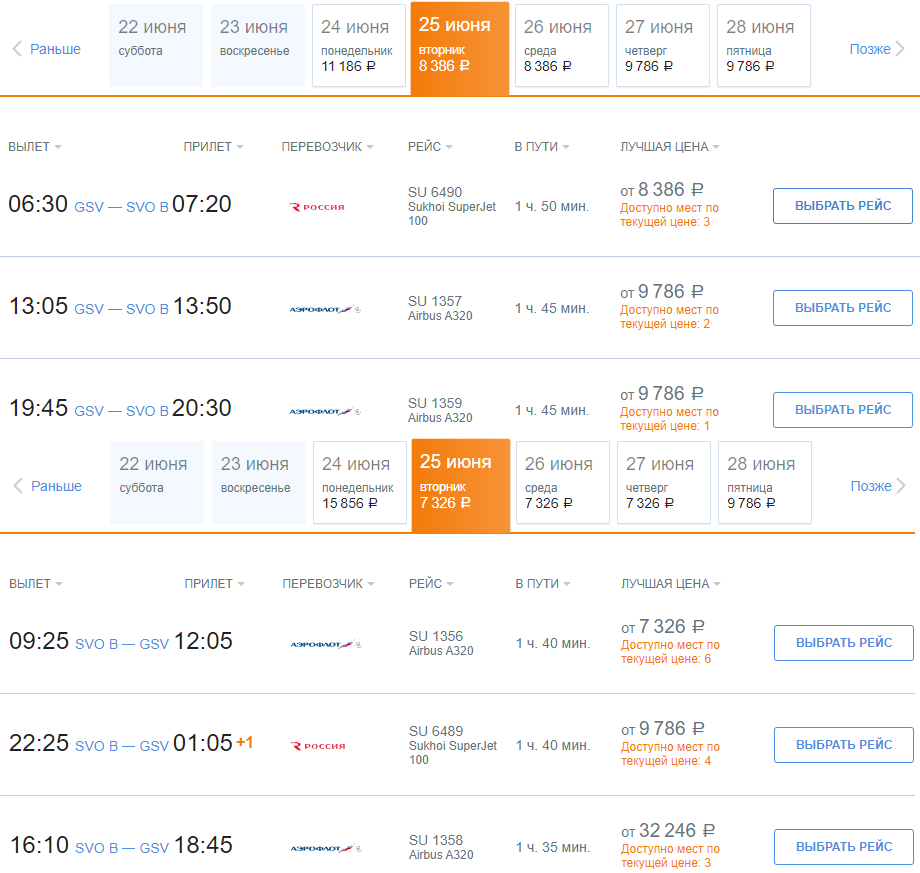The image size is (920, 873).
Task: Sort outbound flights by ЛУЧШАЯ ЦЕНА column
Action: pos(669,147)
